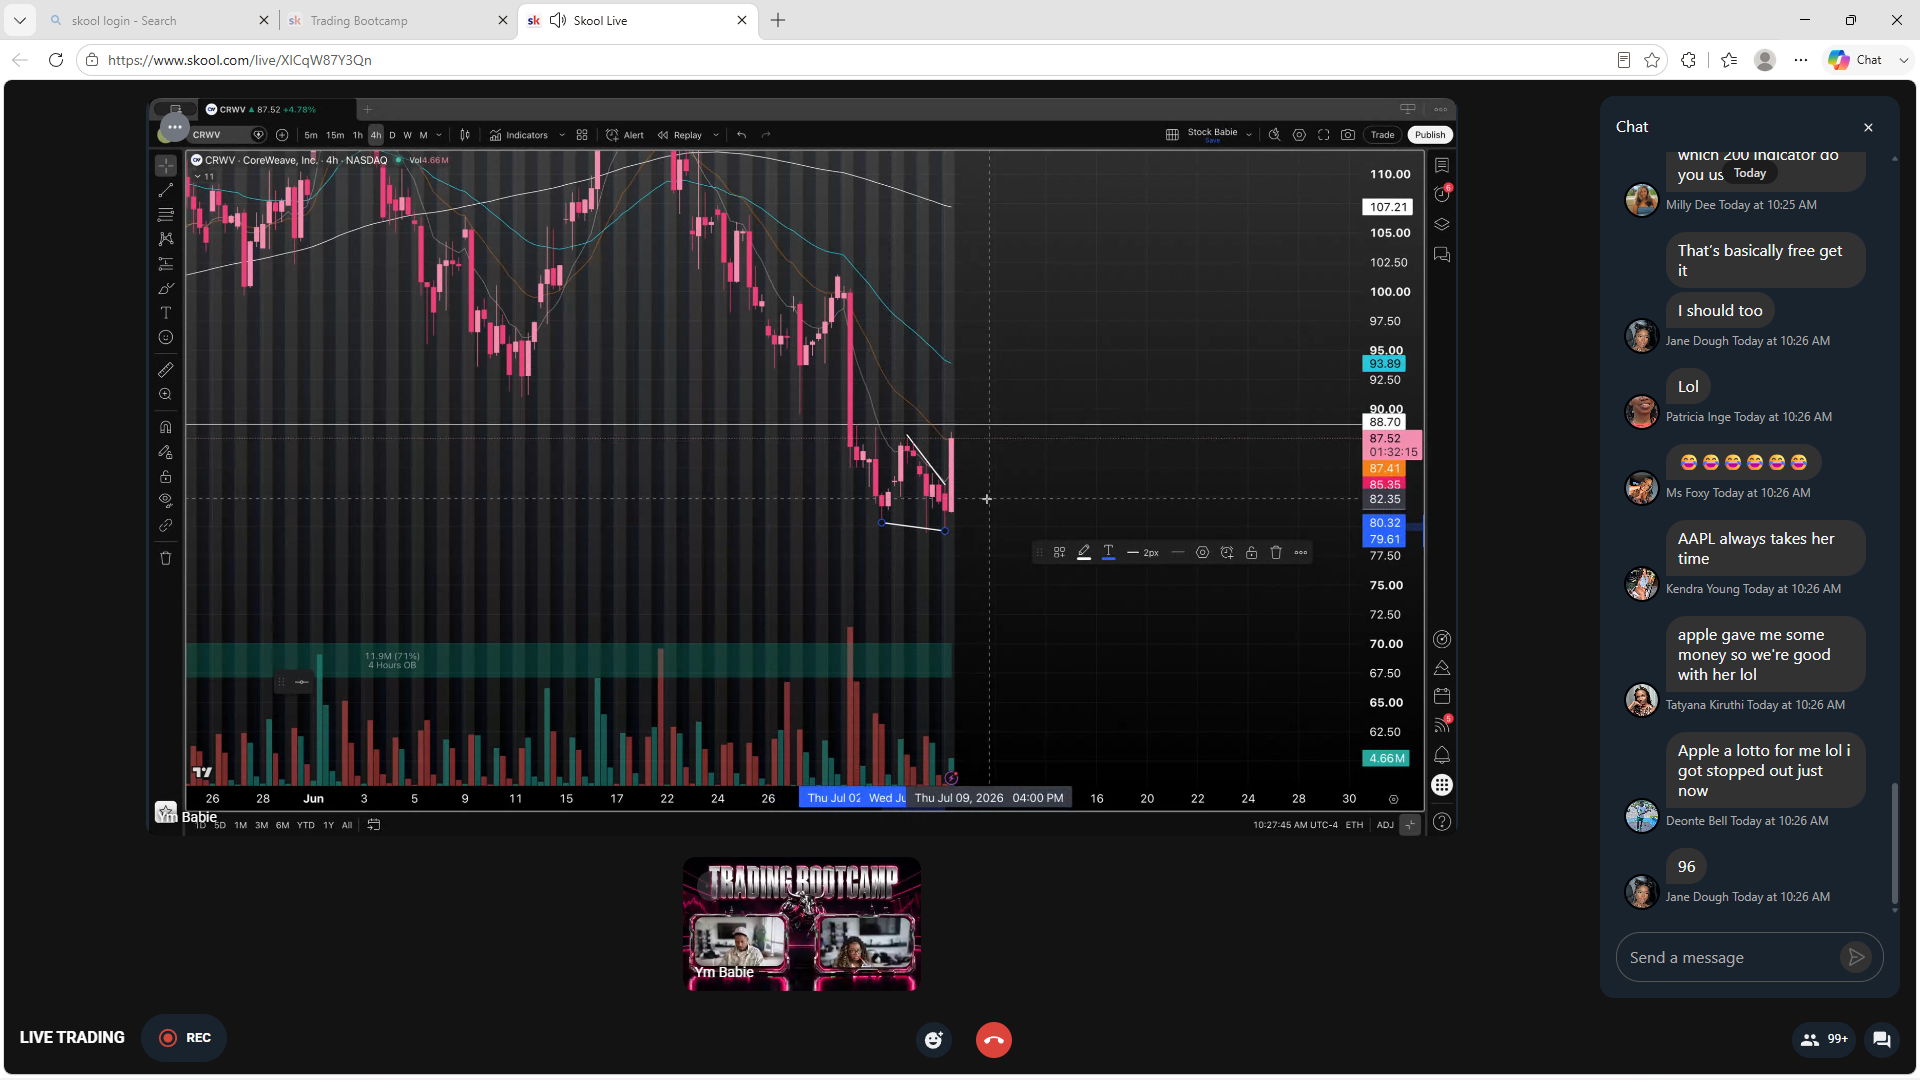
Task: Select the D daily timeframe
Action: (392, 135)
